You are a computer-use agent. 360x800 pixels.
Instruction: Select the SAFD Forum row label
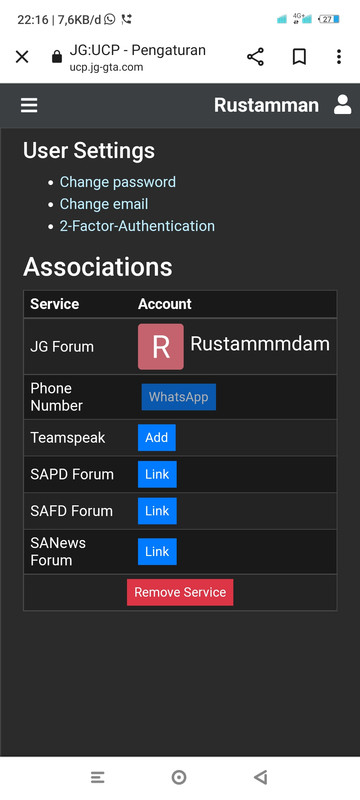(x=71, y=511)
